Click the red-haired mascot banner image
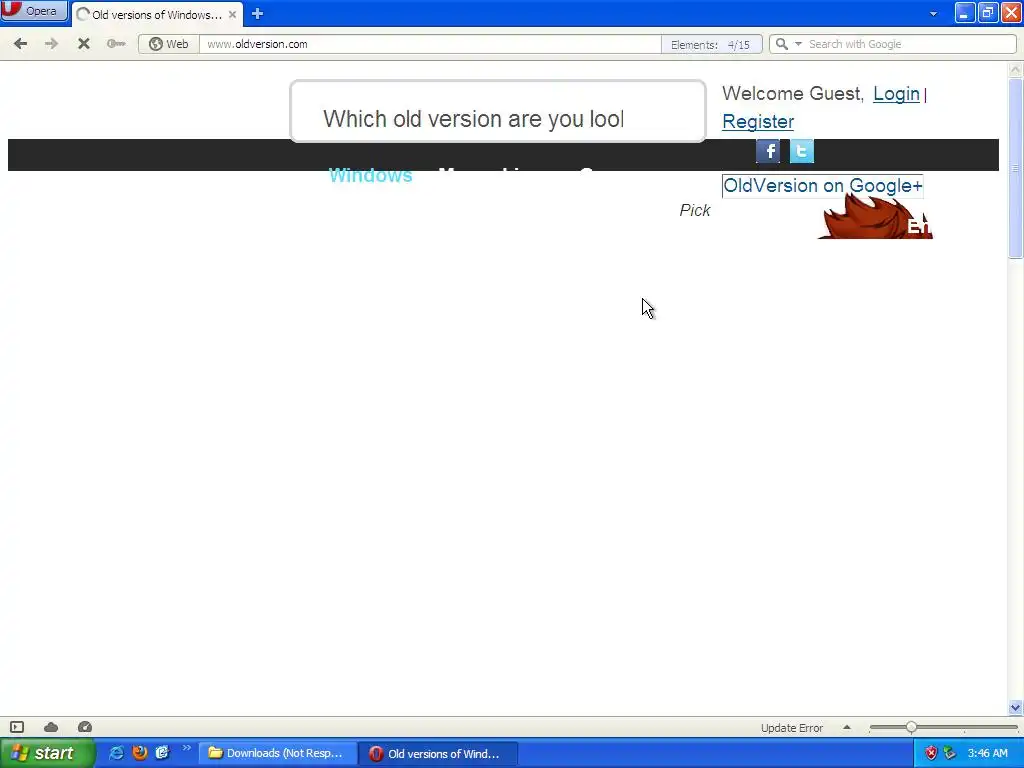Screen dimensions: 1024x768 click(x=875, y=217)
